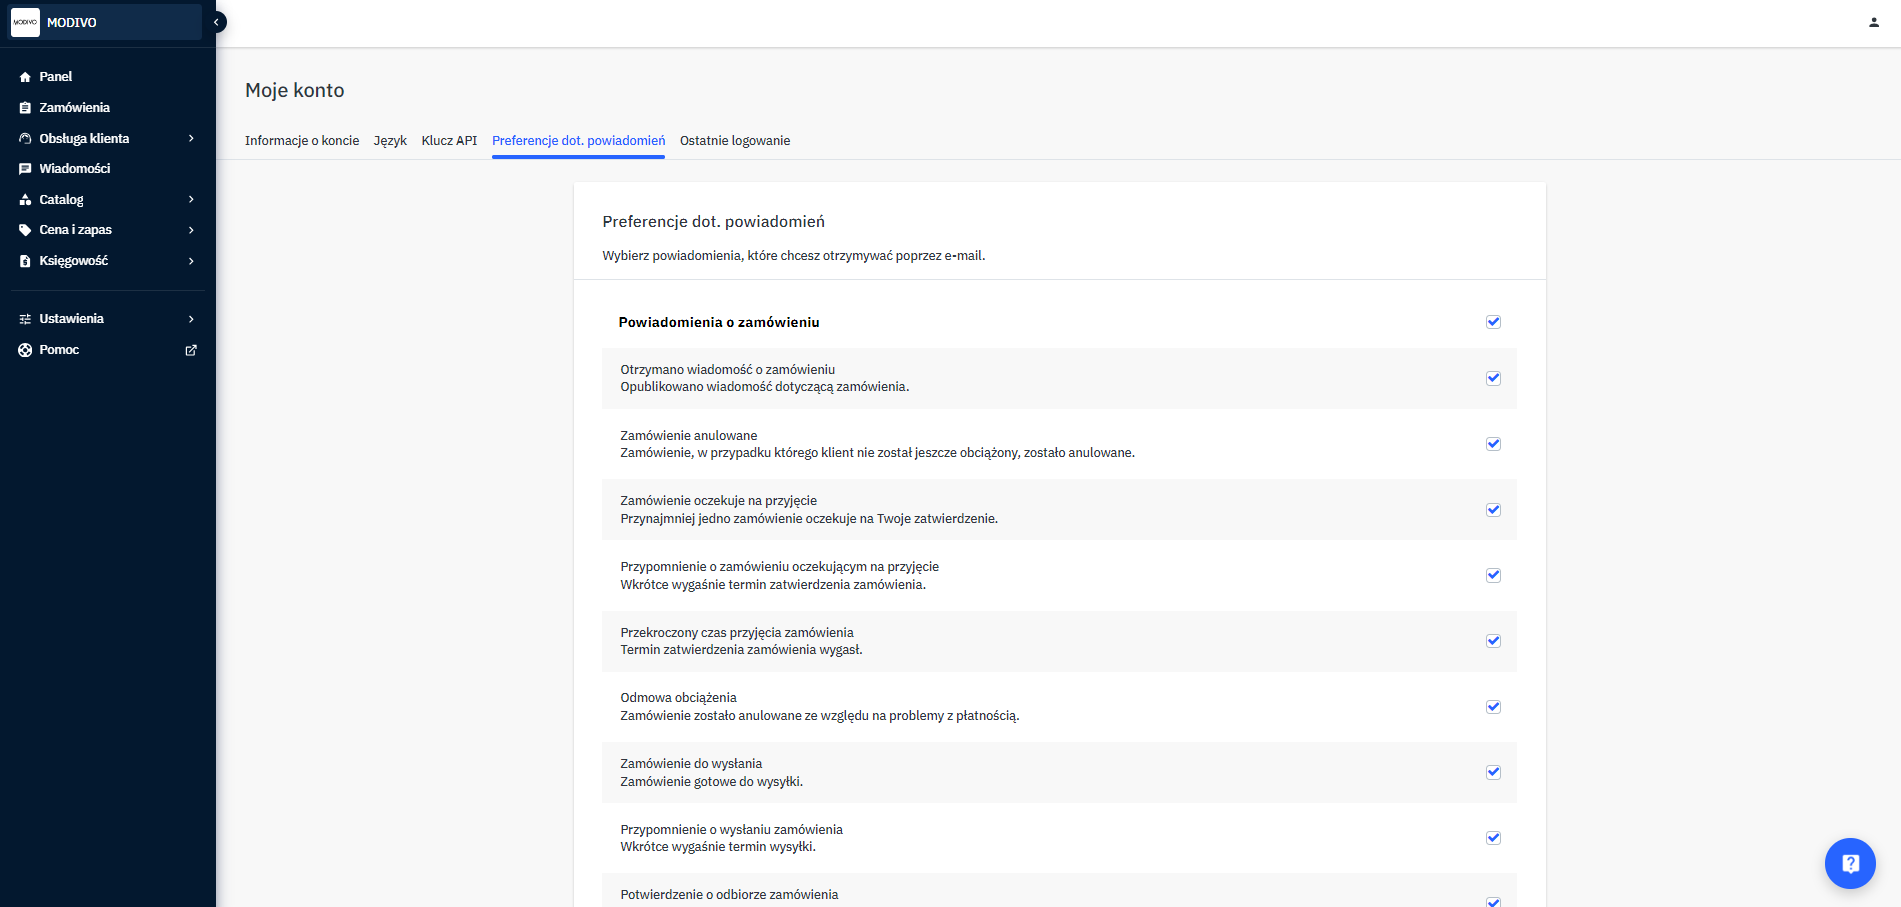Toggle the Powiadomienia o zamówieniu checkbox
1901x907 pixels.
[1493, 321]
